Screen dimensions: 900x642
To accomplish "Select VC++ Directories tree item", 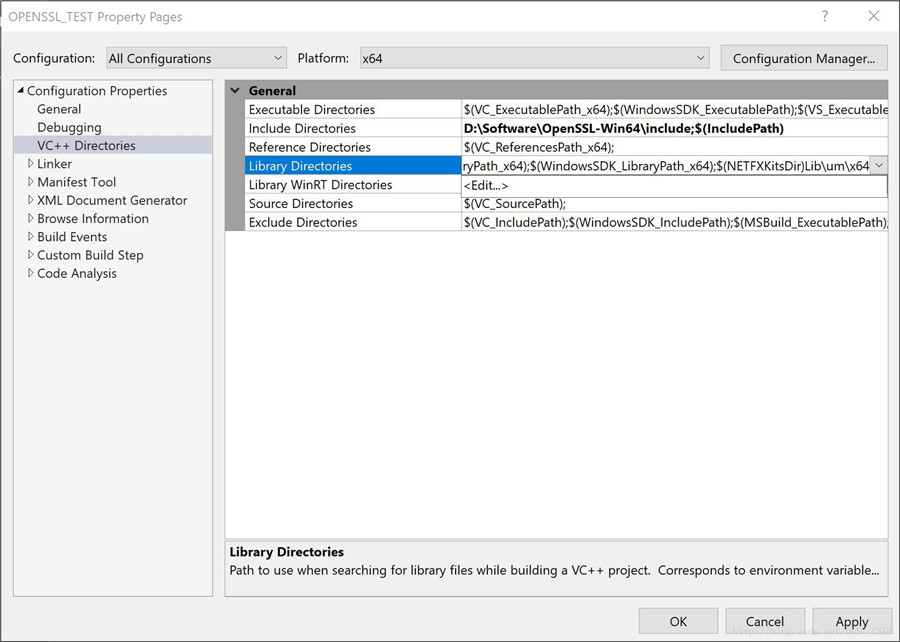I will [86, 145].
